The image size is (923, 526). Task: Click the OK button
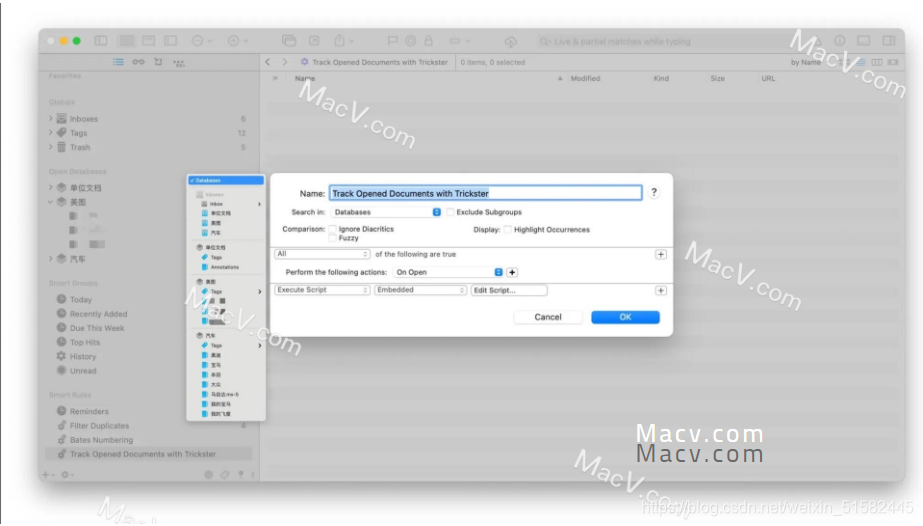[625, 317]
